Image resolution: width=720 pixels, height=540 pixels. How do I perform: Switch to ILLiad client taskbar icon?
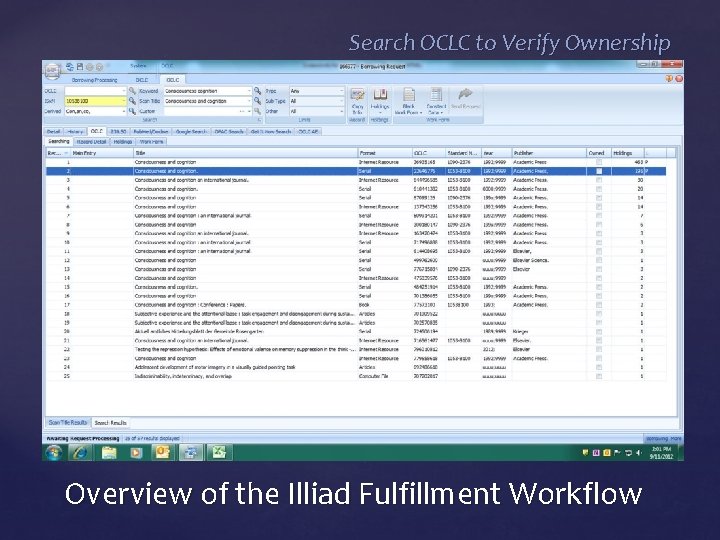(x=191, y=453)
